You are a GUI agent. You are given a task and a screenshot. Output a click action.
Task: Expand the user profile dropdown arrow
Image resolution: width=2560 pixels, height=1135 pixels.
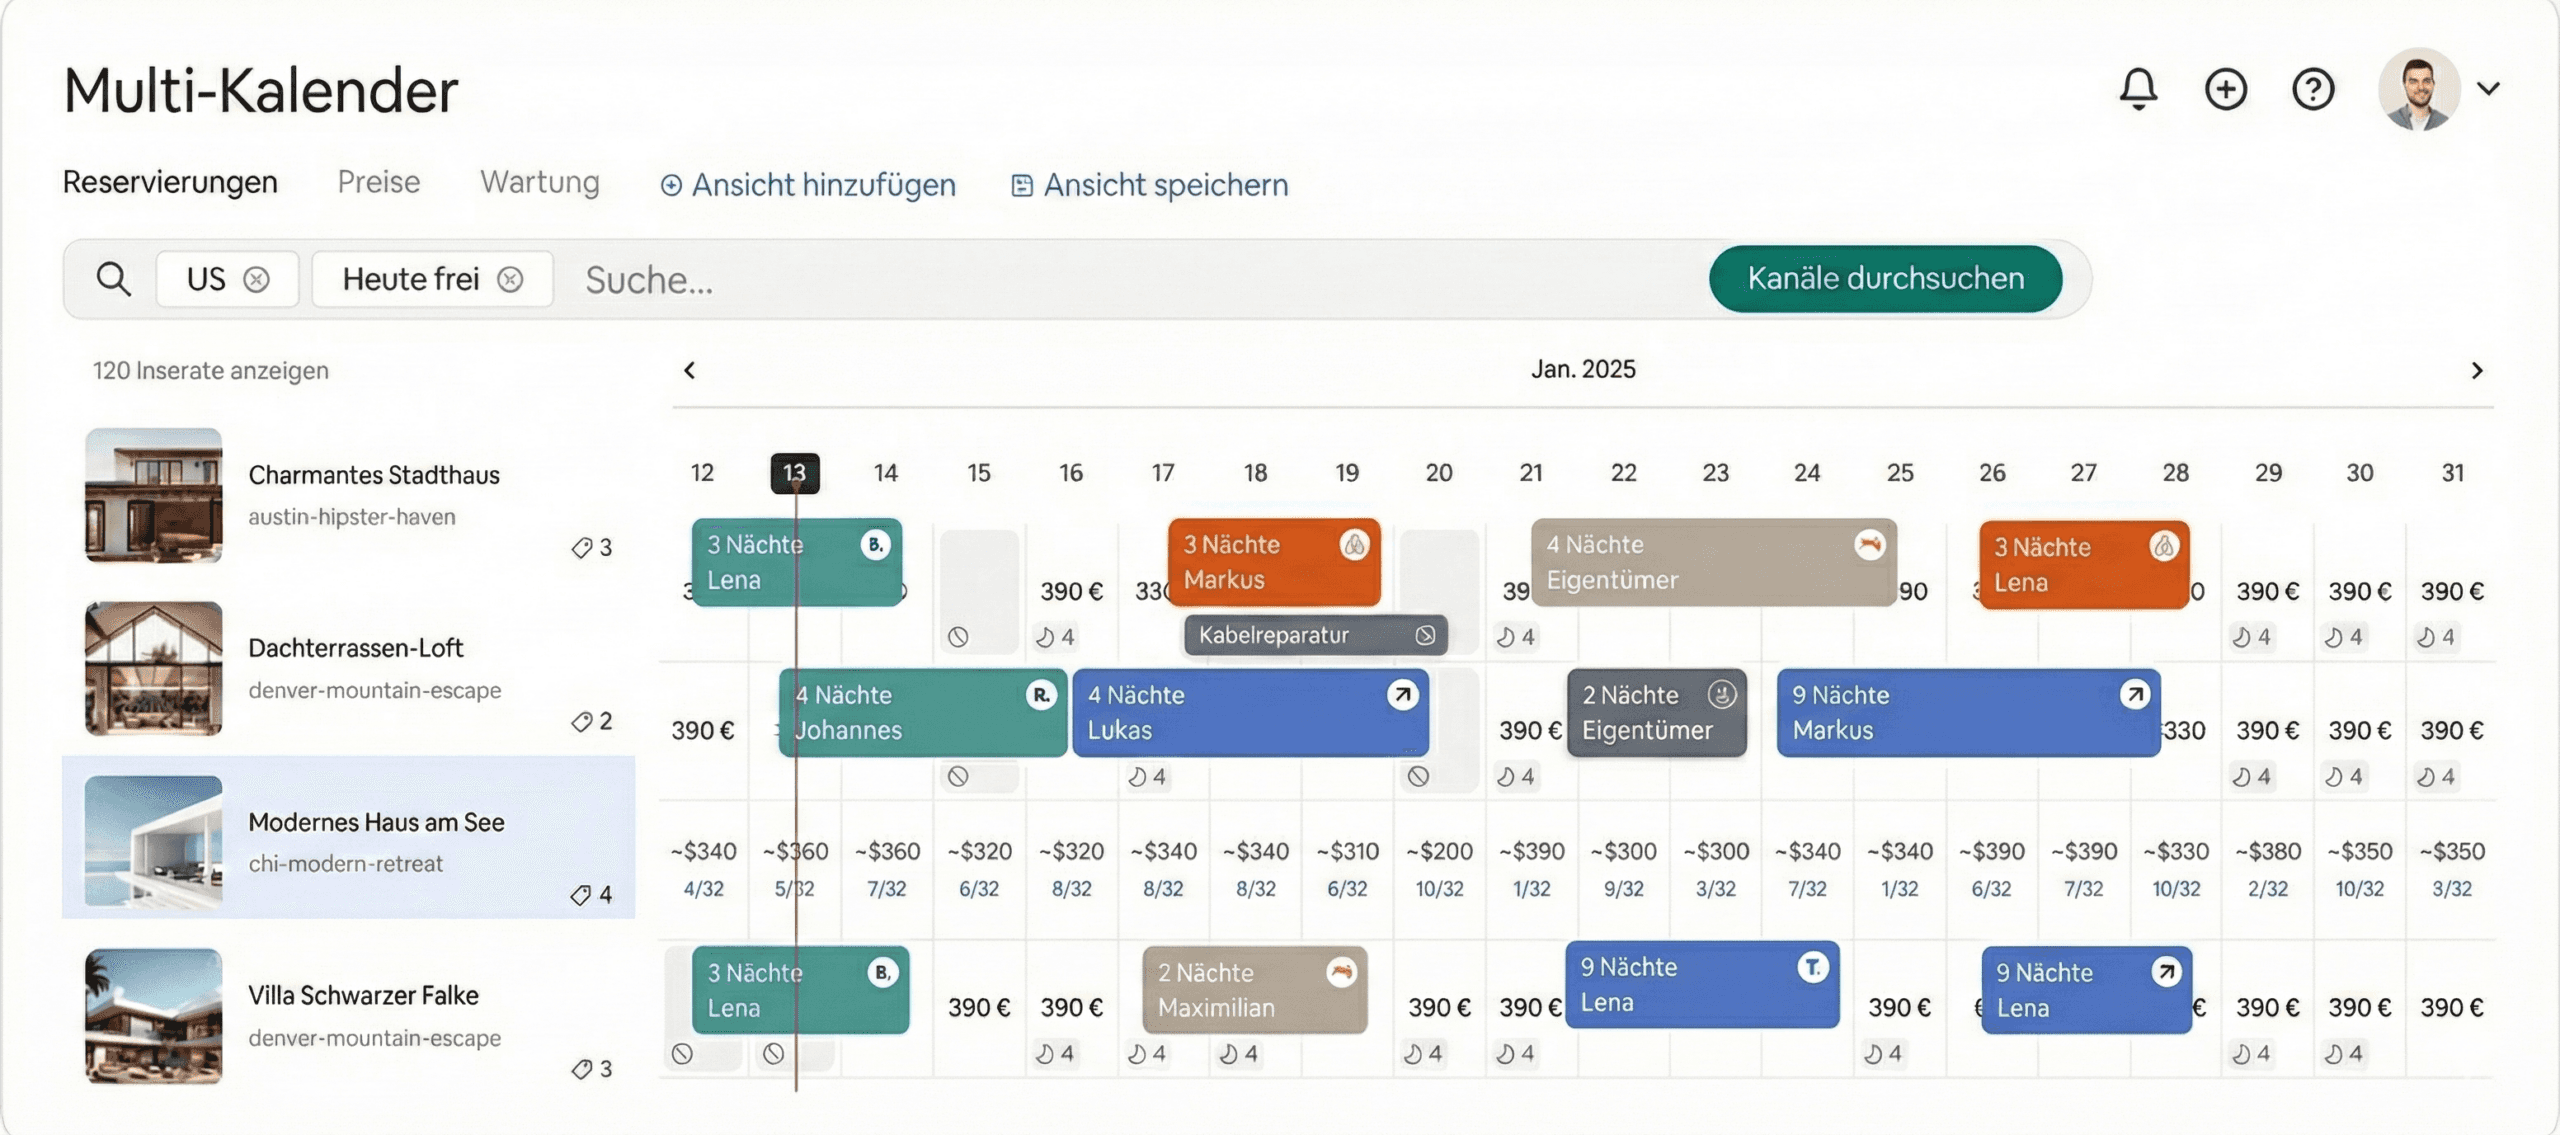pyautogui.click(x=2488, y=89)
